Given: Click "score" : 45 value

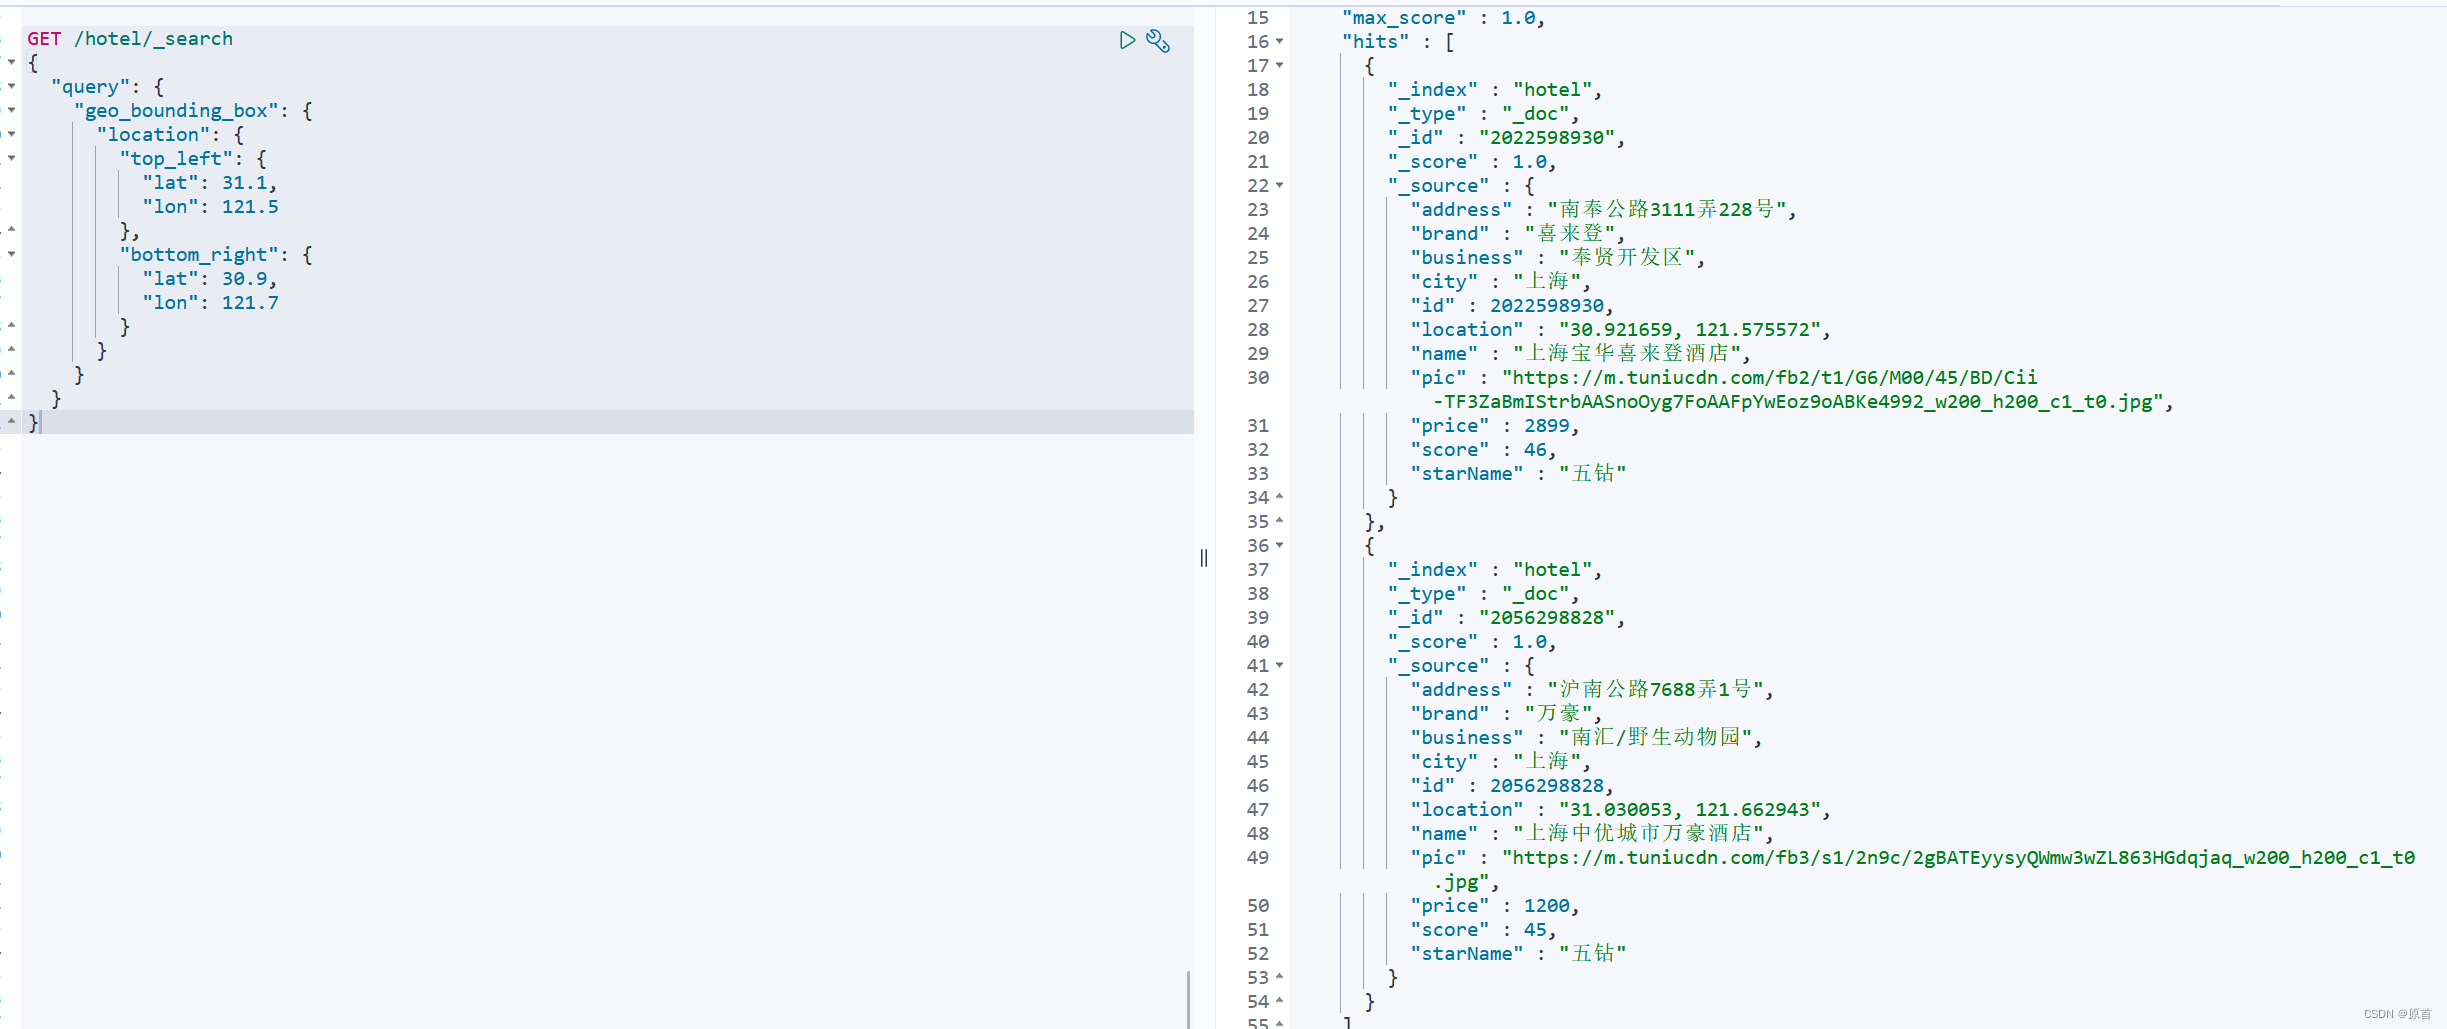Looking at the screenshot, I should click(1535, 930).
